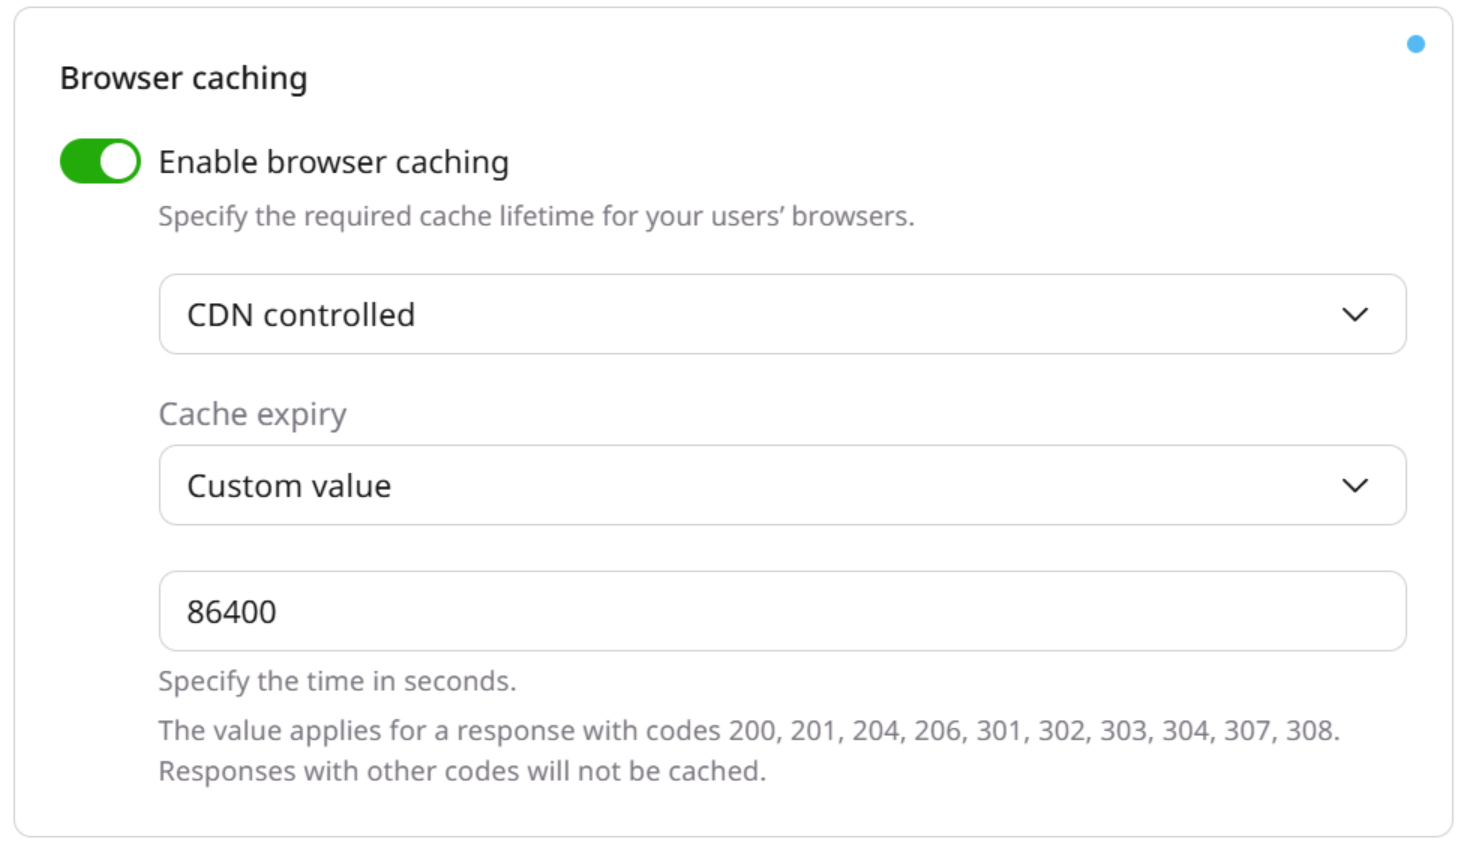Click the Enable browser caching label text
The width and height of the screenshot is (1467, 843).
[333, 161]
